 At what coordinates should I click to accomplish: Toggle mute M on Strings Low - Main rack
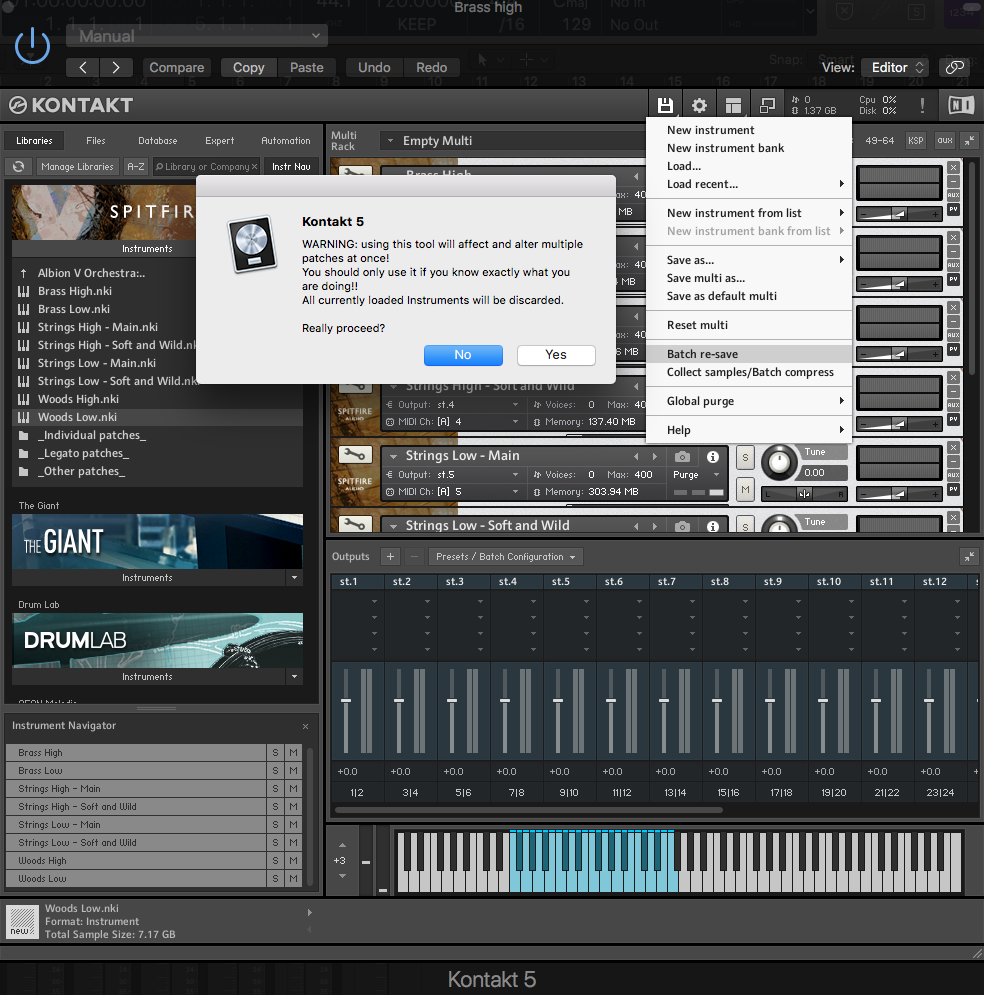pos(745,489)
